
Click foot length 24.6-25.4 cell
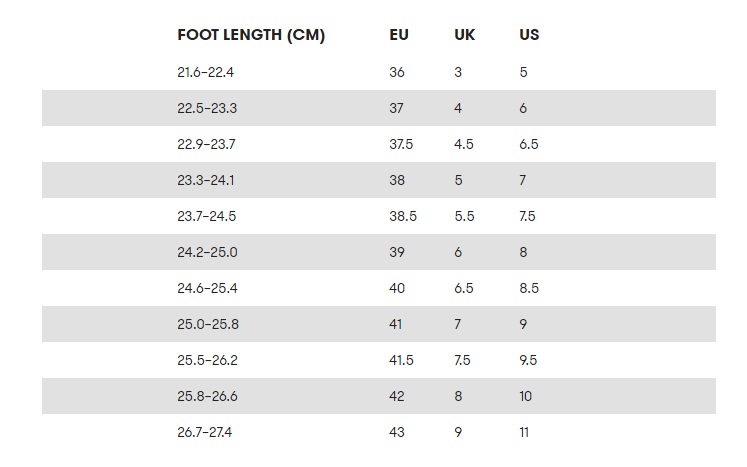point(207,288)
